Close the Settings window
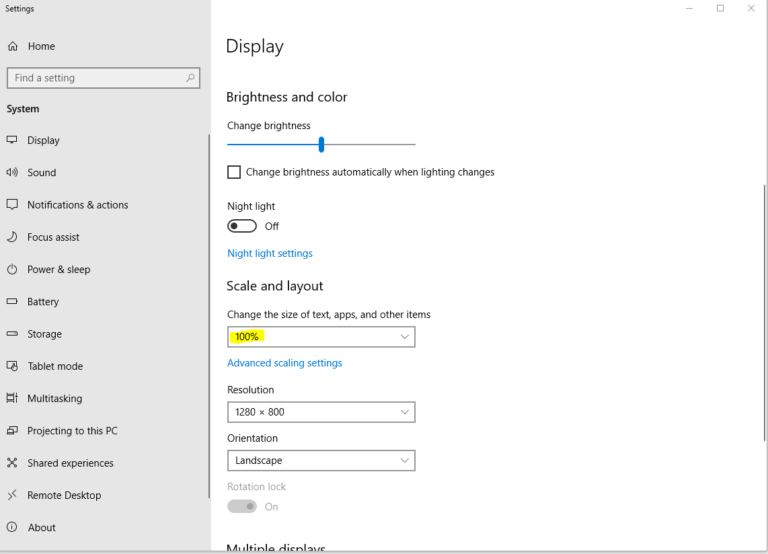This screenshot has width=768, height=554. click(x=751, y=8)
